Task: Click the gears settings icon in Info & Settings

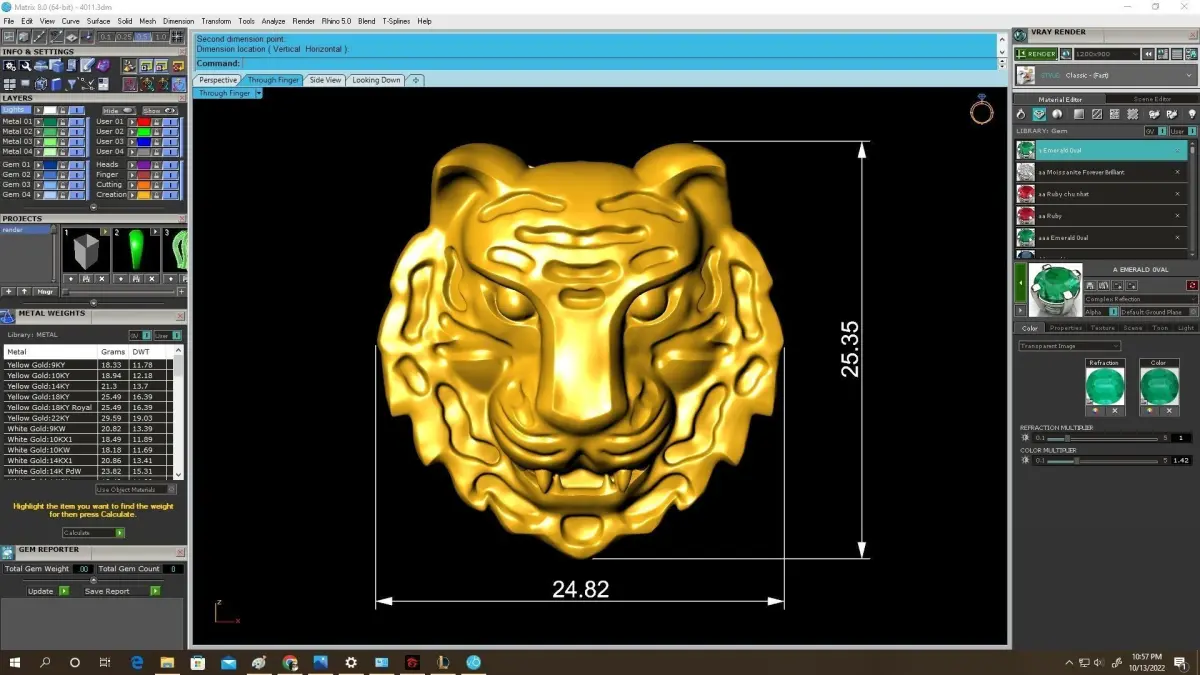Action: (x=9, y=66)
